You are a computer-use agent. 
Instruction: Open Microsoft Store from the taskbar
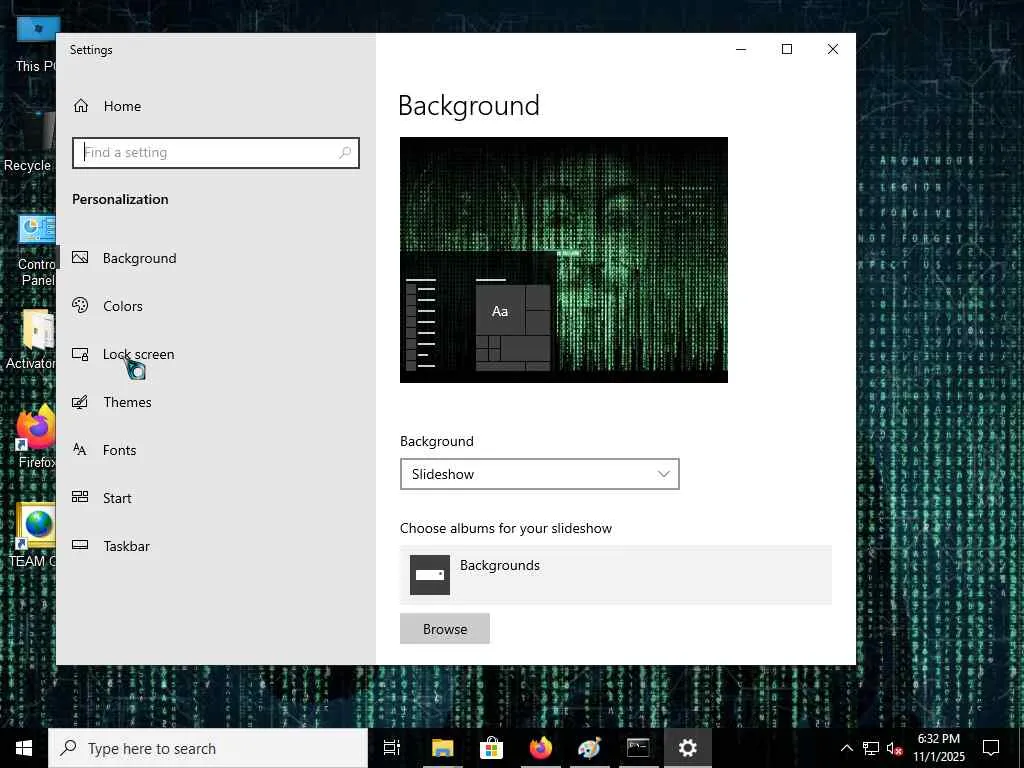[491, 748]
